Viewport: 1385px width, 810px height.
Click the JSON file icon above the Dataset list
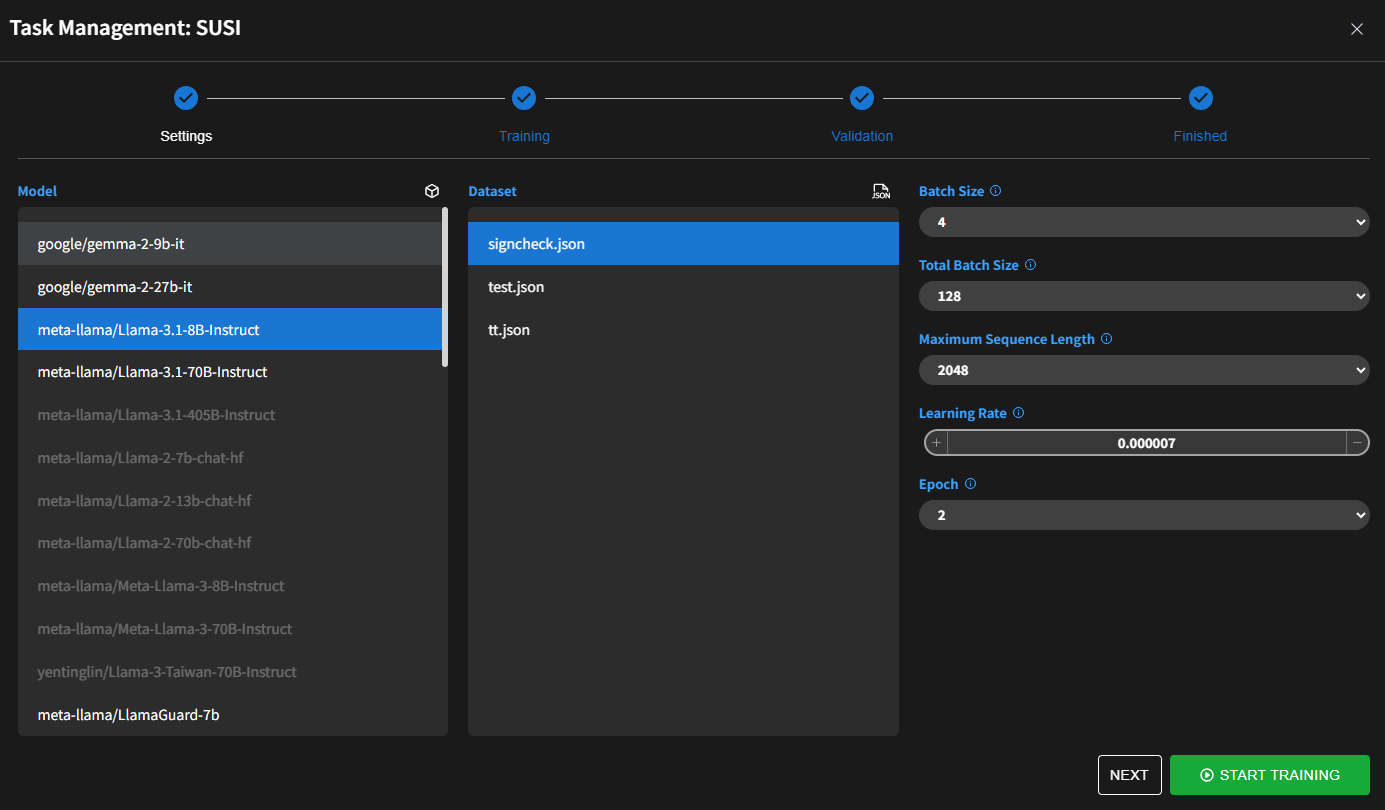(x=881, y=191)
